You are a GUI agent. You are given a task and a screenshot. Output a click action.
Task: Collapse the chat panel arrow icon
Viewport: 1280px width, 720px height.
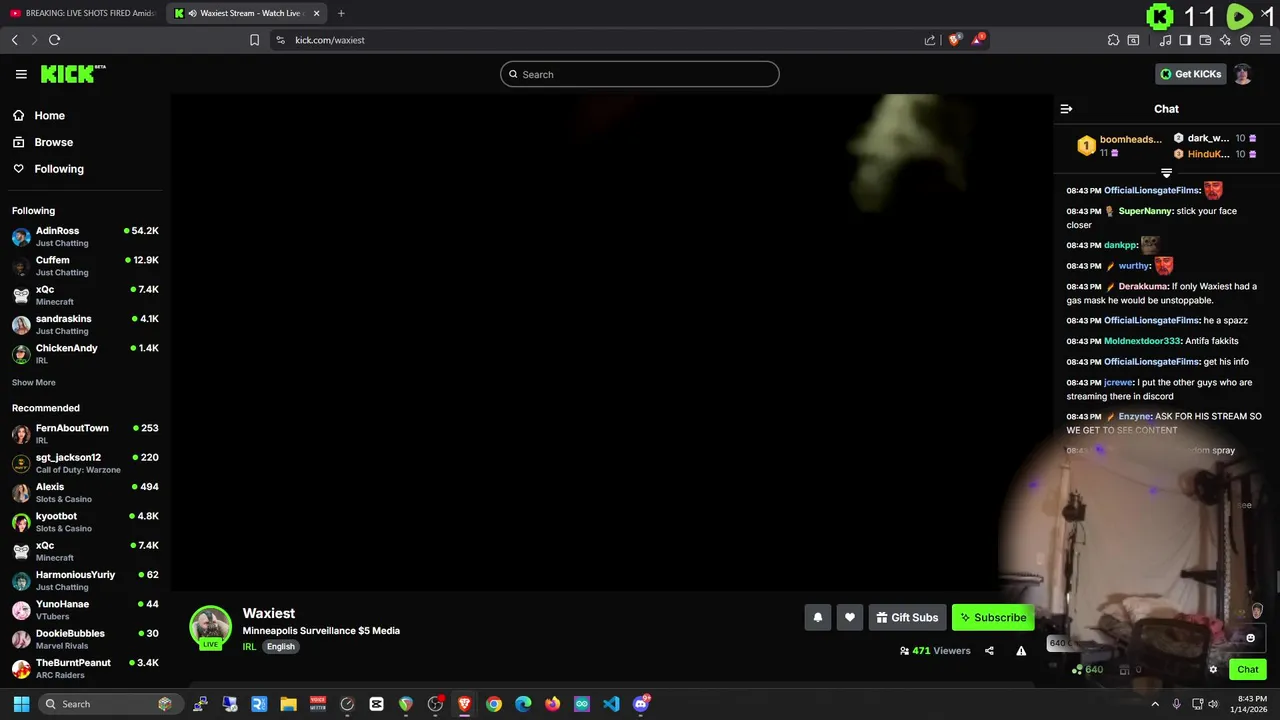tap(1066, 109)
